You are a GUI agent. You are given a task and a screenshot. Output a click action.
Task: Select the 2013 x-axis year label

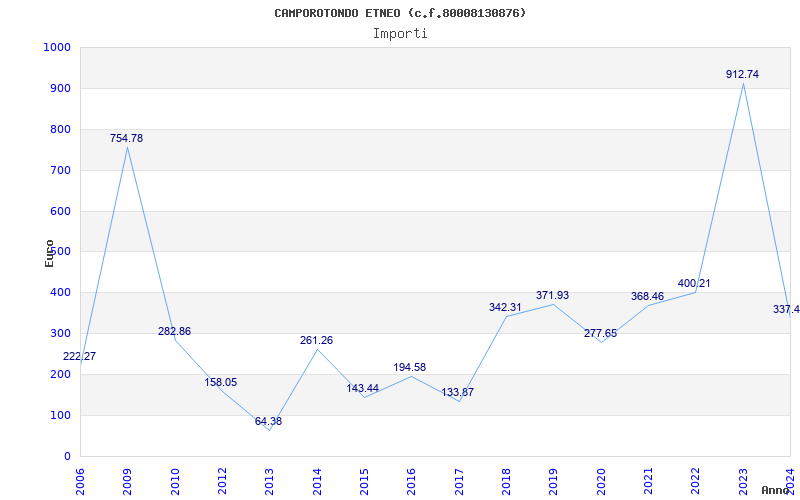(x=269, y=481)
